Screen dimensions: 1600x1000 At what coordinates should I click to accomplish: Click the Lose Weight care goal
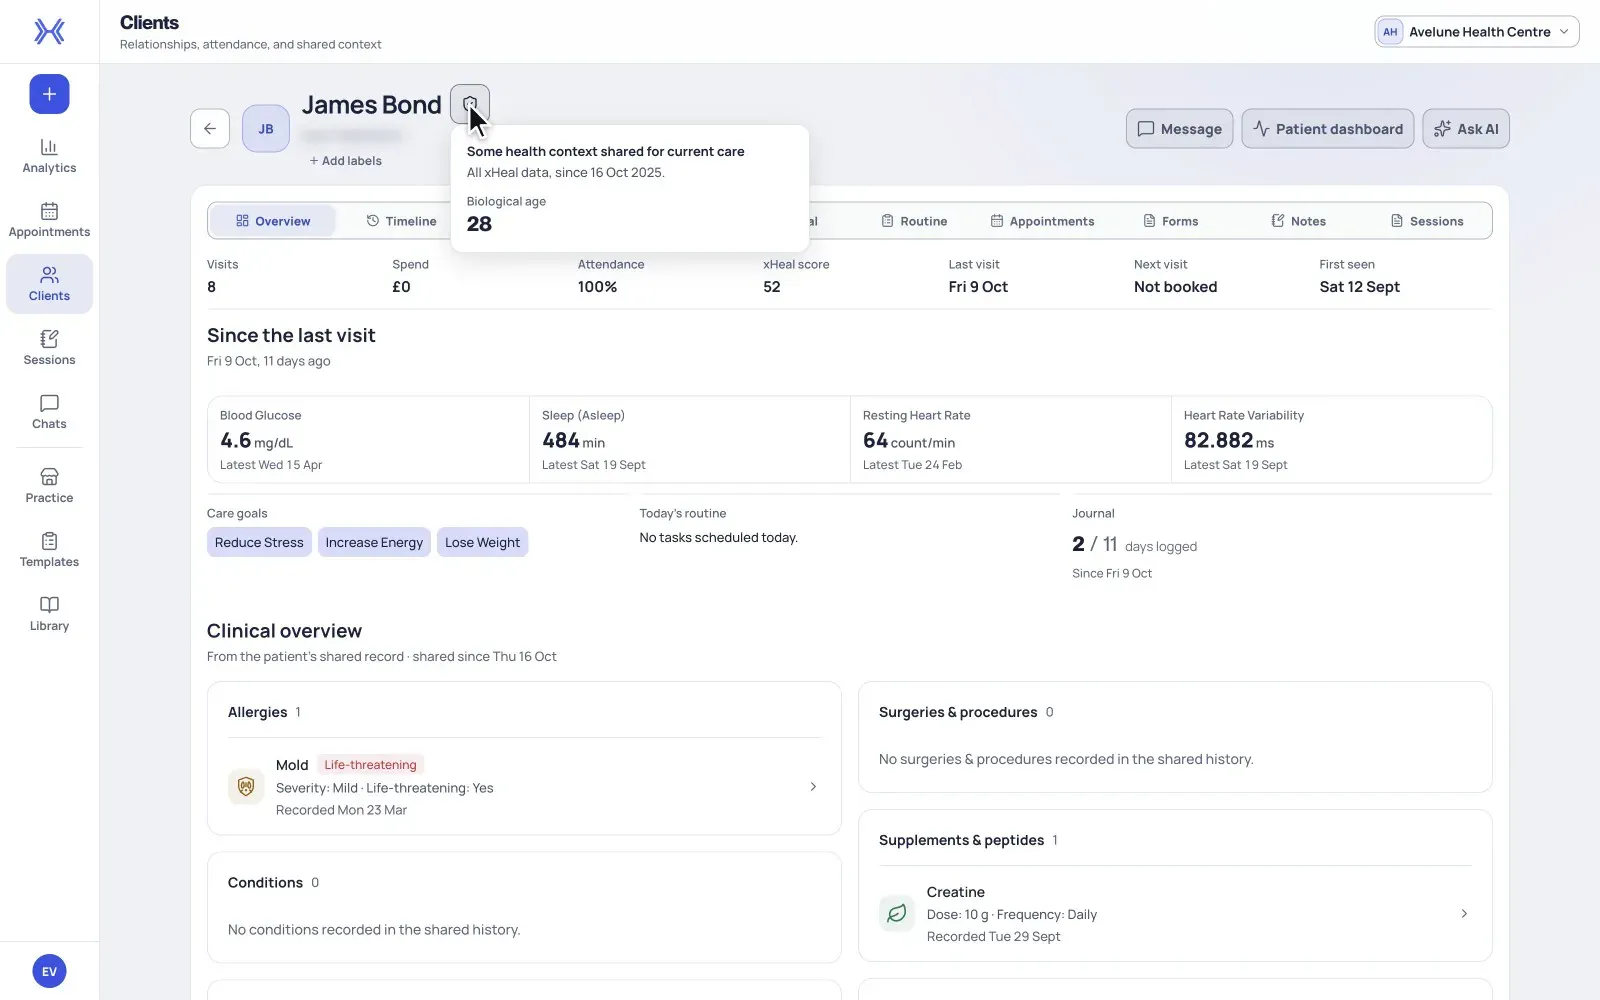[482, 543]
